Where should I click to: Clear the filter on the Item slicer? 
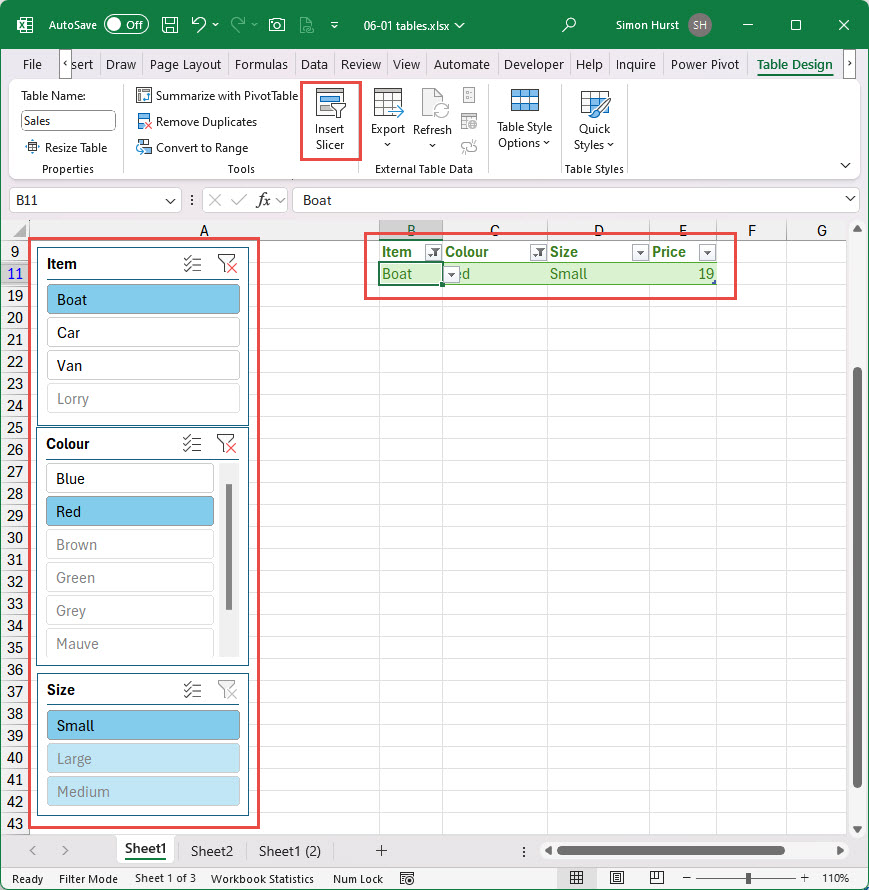coord(228,264)
